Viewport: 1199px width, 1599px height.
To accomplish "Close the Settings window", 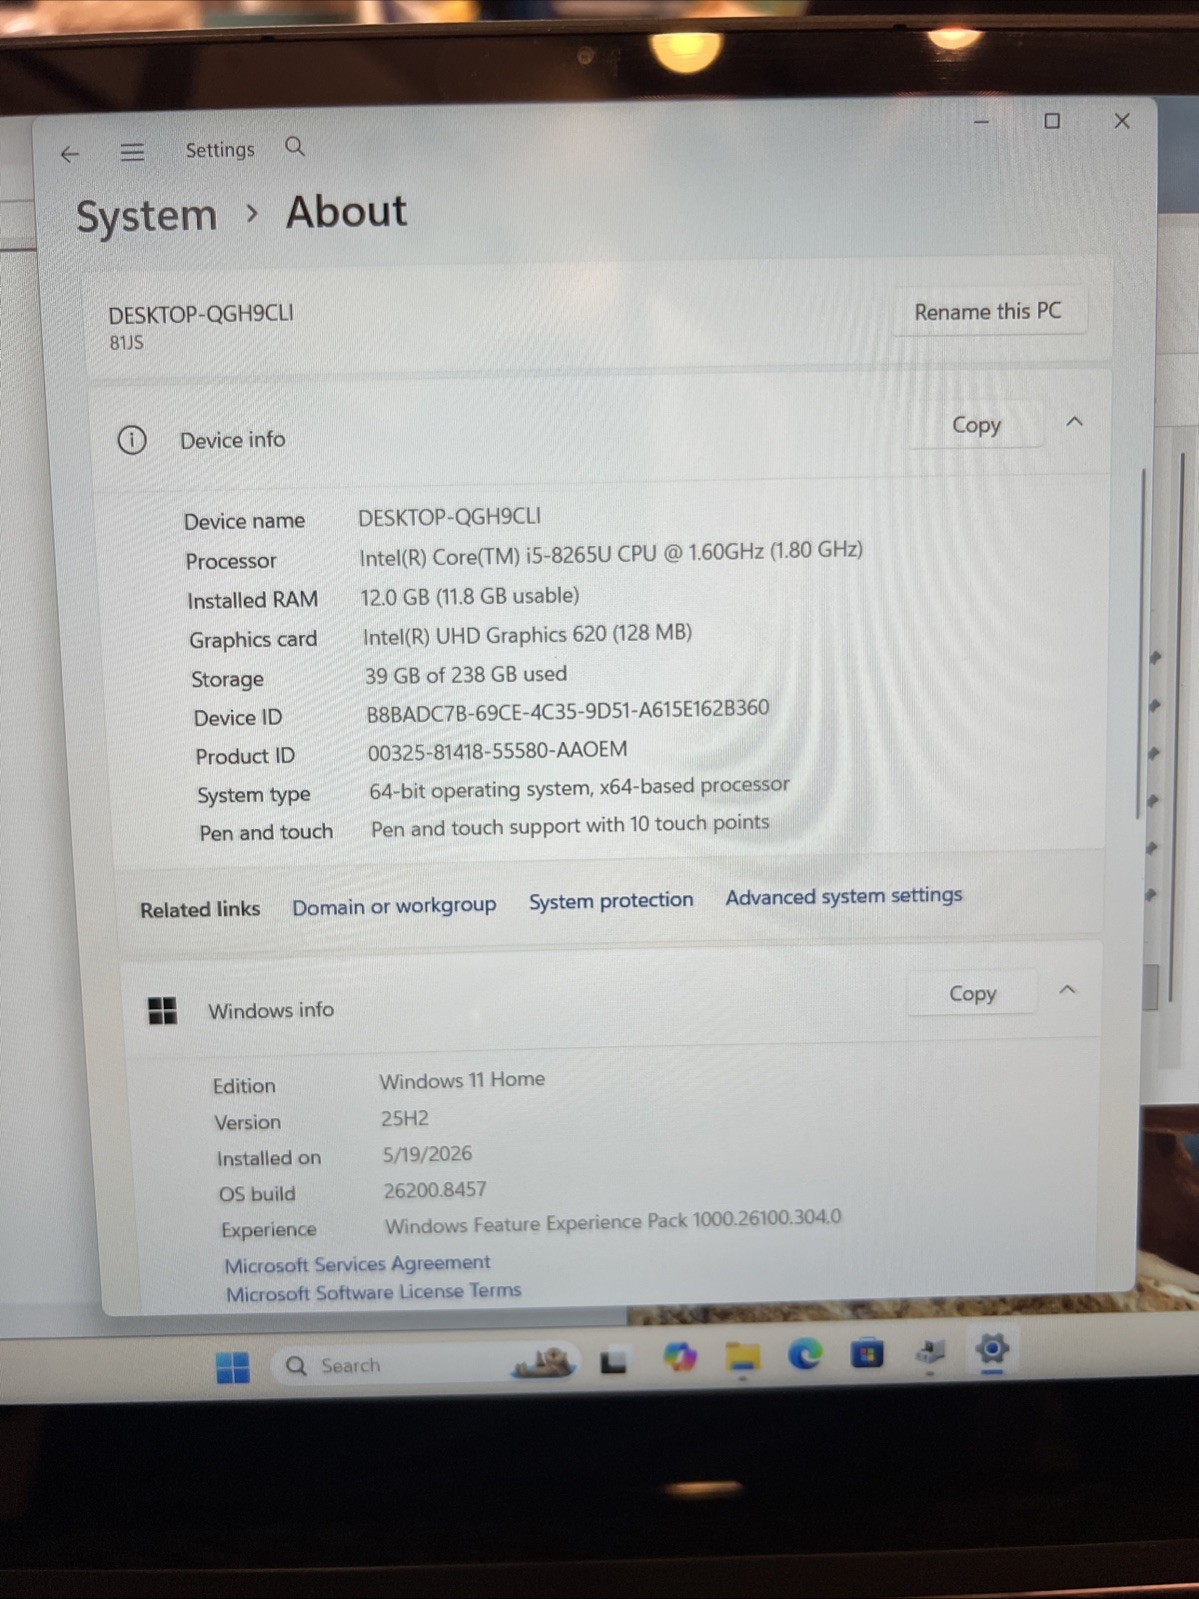I will click(1122, 121).
